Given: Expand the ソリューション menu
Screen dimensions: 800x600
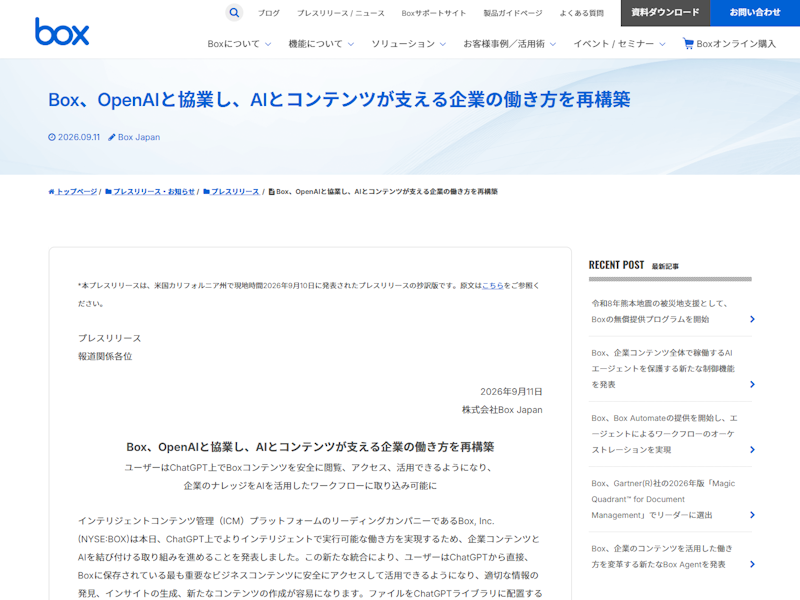Looking at the screenshot, I should click(x=408, y=44).
